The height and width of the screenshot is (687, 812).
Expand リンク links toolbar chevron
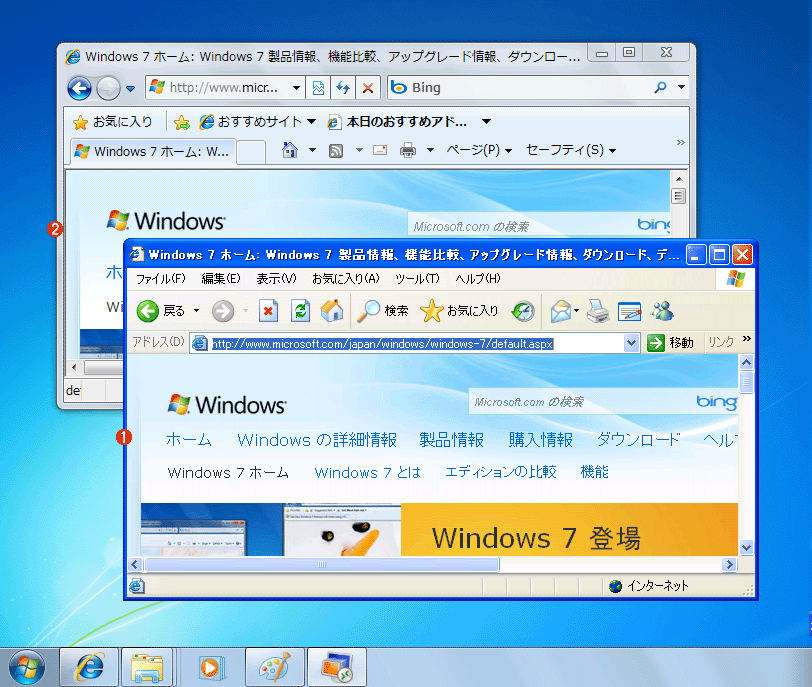[x=746, y=339]
